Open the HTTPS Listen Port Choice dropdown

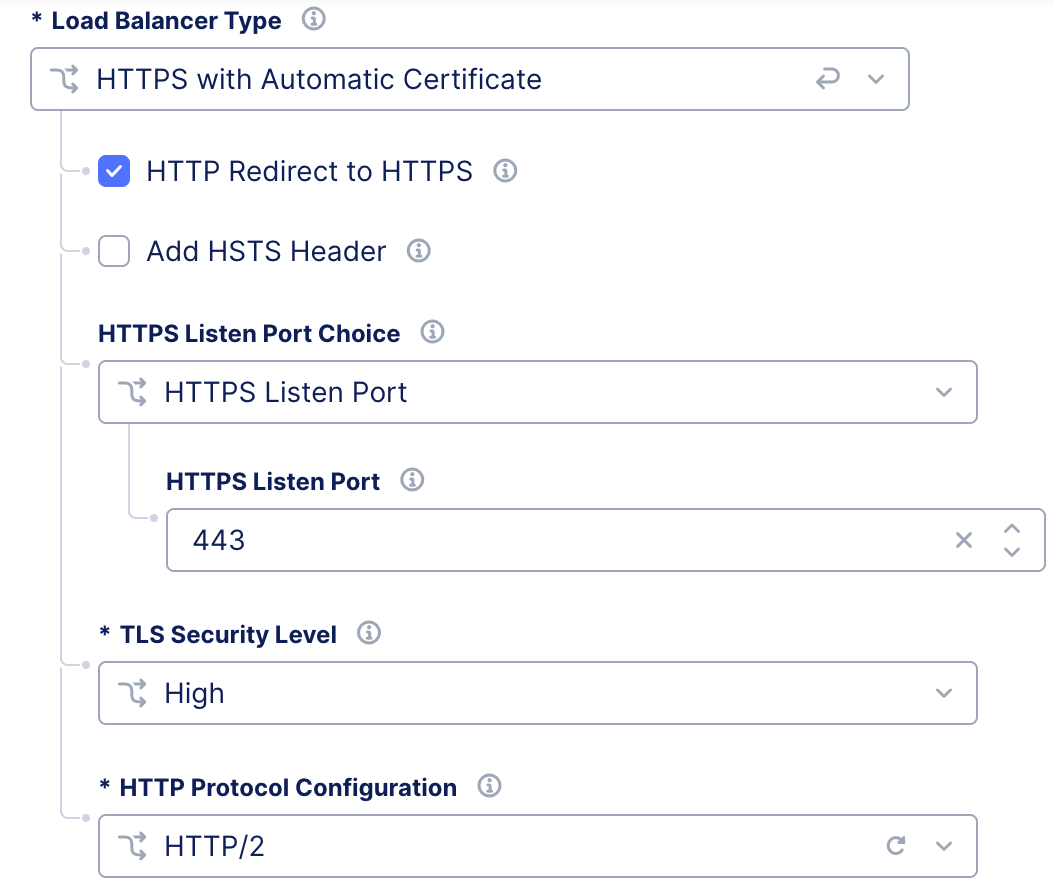(943, 392)
